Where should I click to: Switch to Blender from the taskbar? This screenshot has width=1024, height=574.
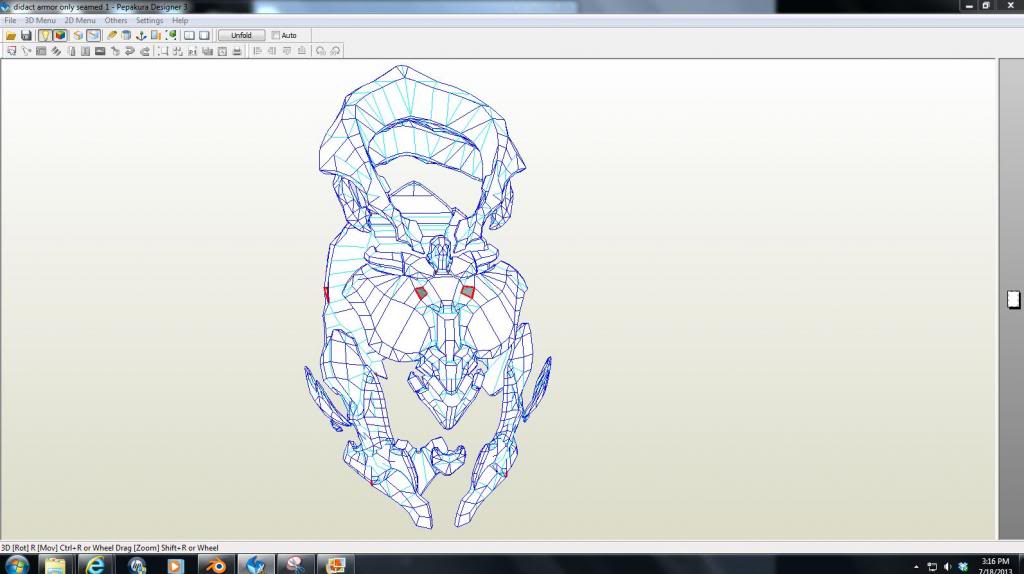pos(216,565)
